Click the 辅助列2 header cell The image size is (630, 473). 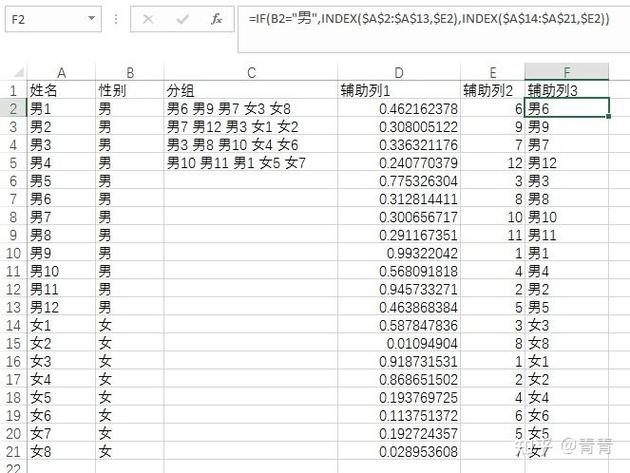[x=493, y=90]
